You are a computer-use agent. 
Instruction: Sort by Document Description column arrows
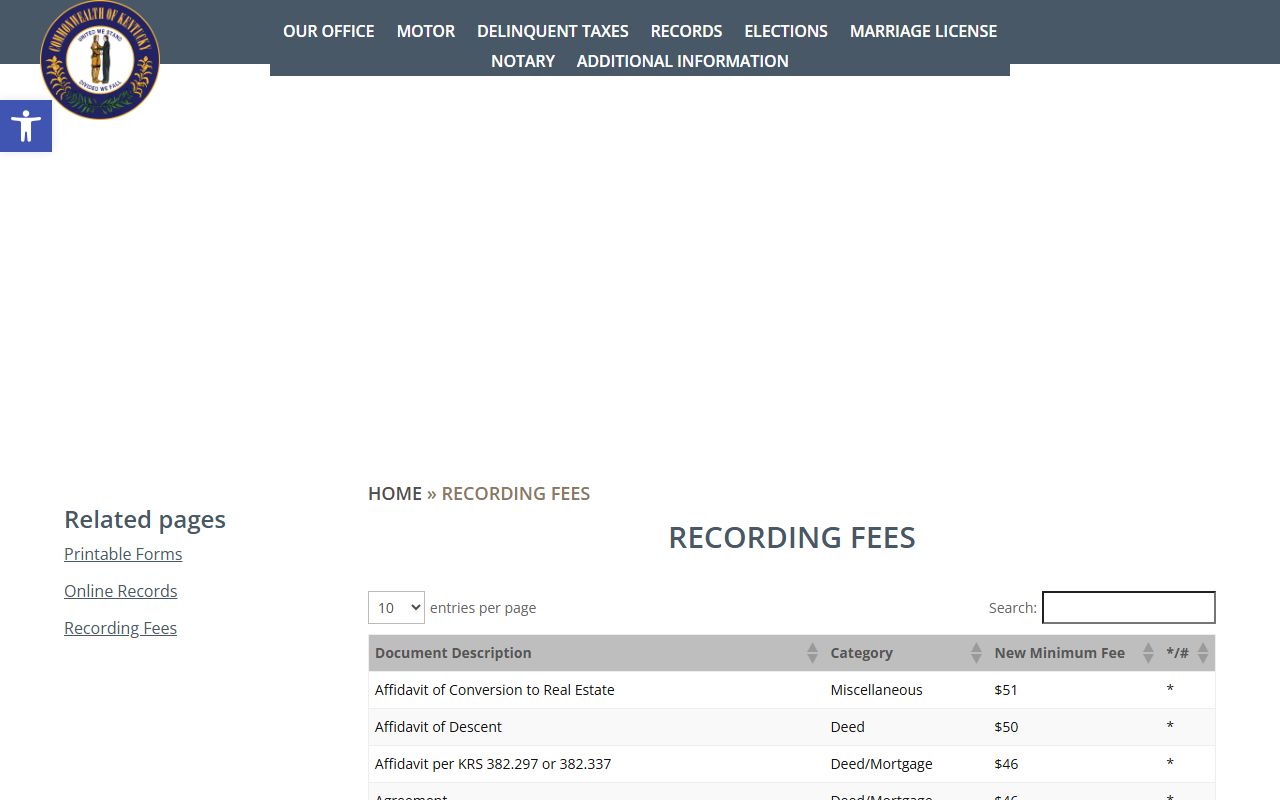pyautogui.click(x=812, y=653)
